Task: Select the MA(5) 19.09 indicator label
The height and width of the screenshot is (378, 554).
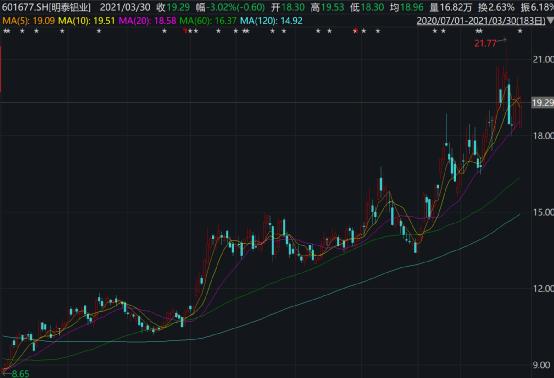Action: coord(29,21)
